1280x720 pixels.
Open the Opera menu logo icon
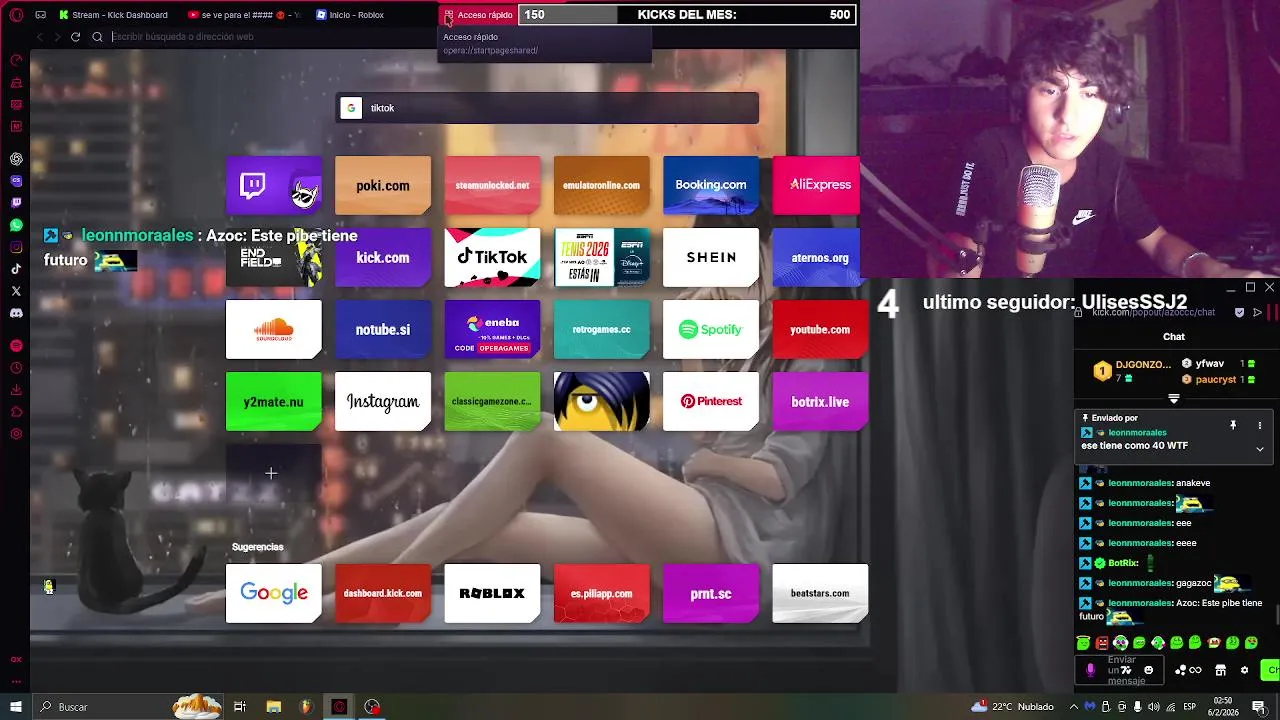pyautogui.click(x=16, y=15)
